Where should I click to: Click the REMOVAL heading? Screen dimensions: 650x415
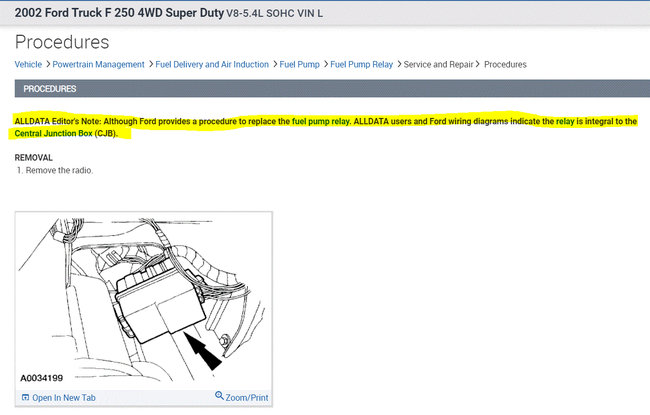[34, 158]
